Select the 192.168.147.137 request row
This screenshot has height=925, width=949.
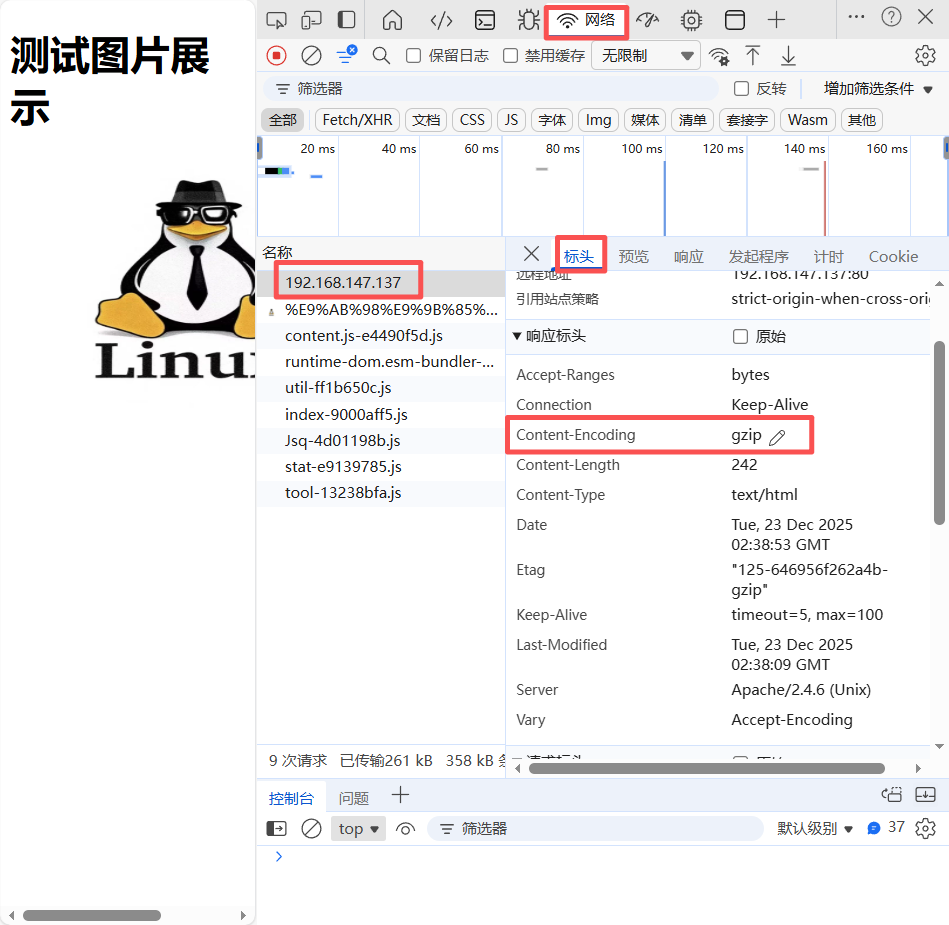point(381,283)
